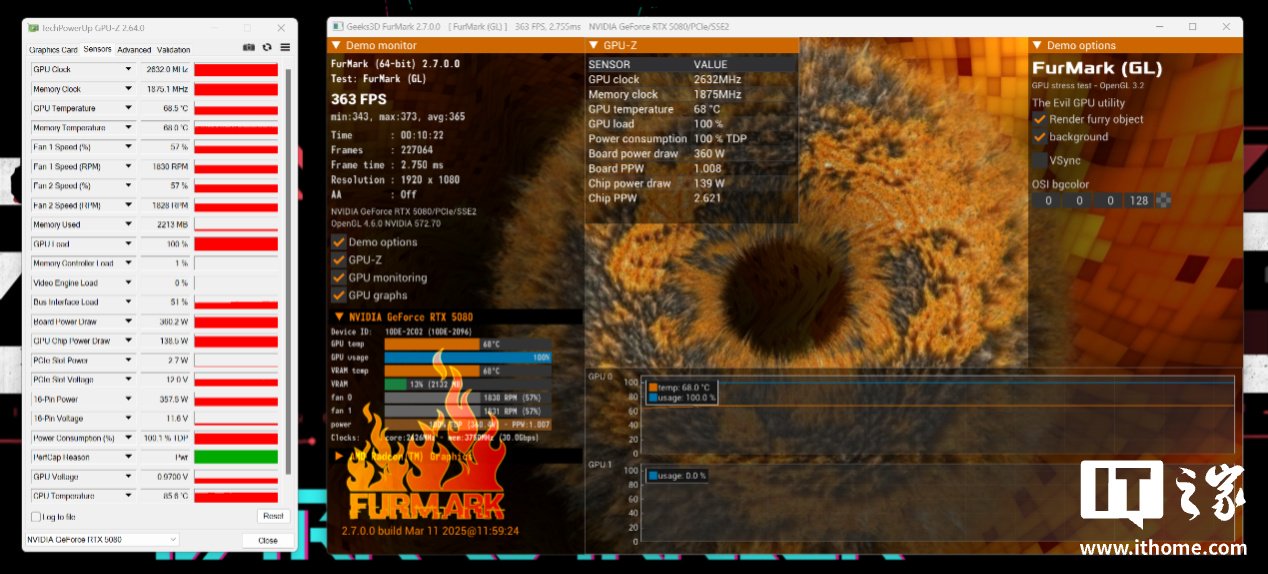Collapse the NVIDIA GeForce RTX 5080 monitoring section
Viewport: 1268px width, 574px height.
click(x=339, y=317)
